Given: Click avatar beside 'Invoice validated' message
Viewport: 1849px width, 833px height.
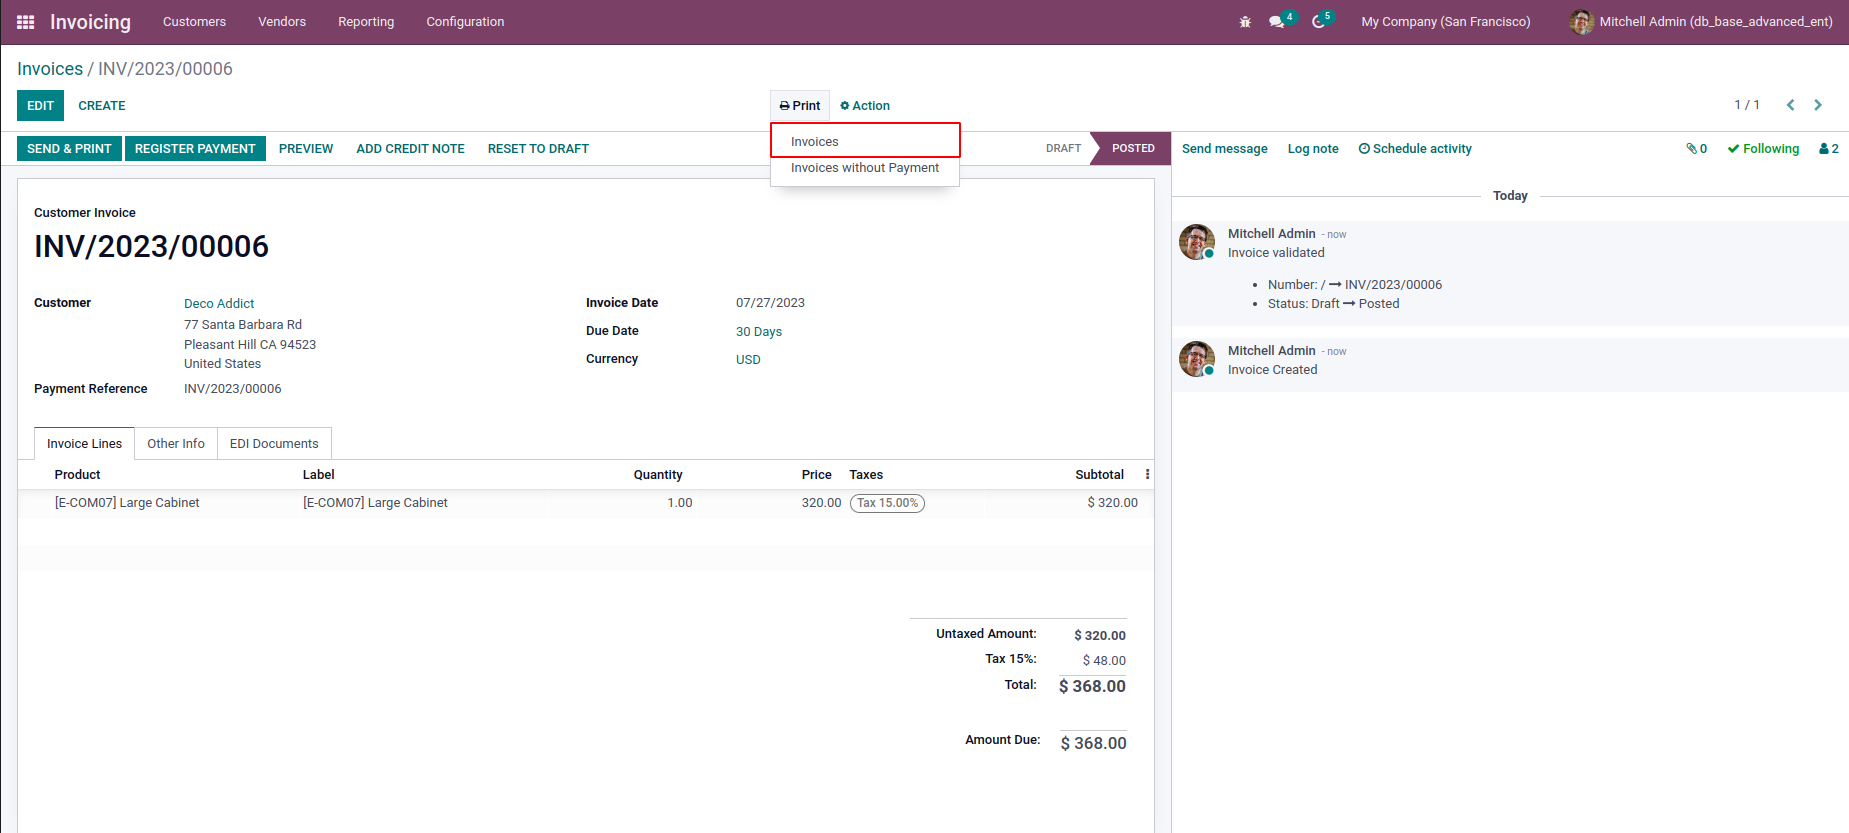Looking at the screenshot, I should click(x=1197, y=242).
